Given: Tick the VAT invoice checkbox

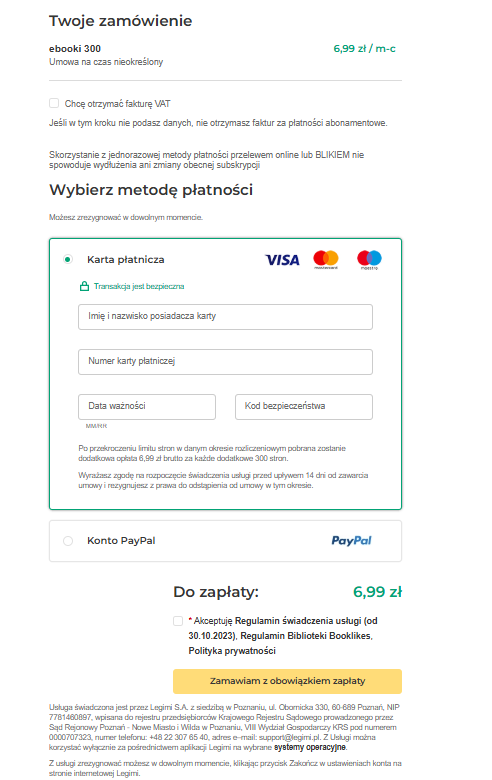Looking at the screenshot, I should pos(54,103).
